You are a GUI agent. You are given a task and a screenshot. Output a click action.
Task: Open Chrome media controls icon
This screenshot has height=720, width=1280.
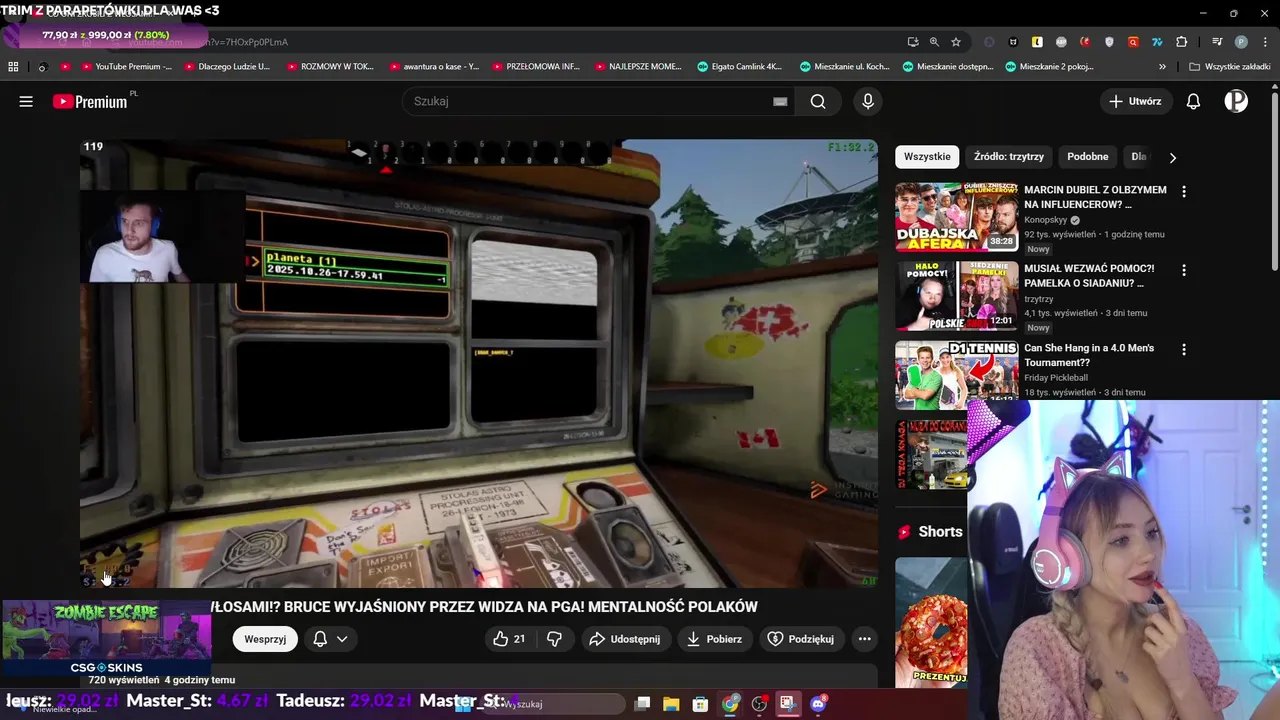coord(1217,42)
